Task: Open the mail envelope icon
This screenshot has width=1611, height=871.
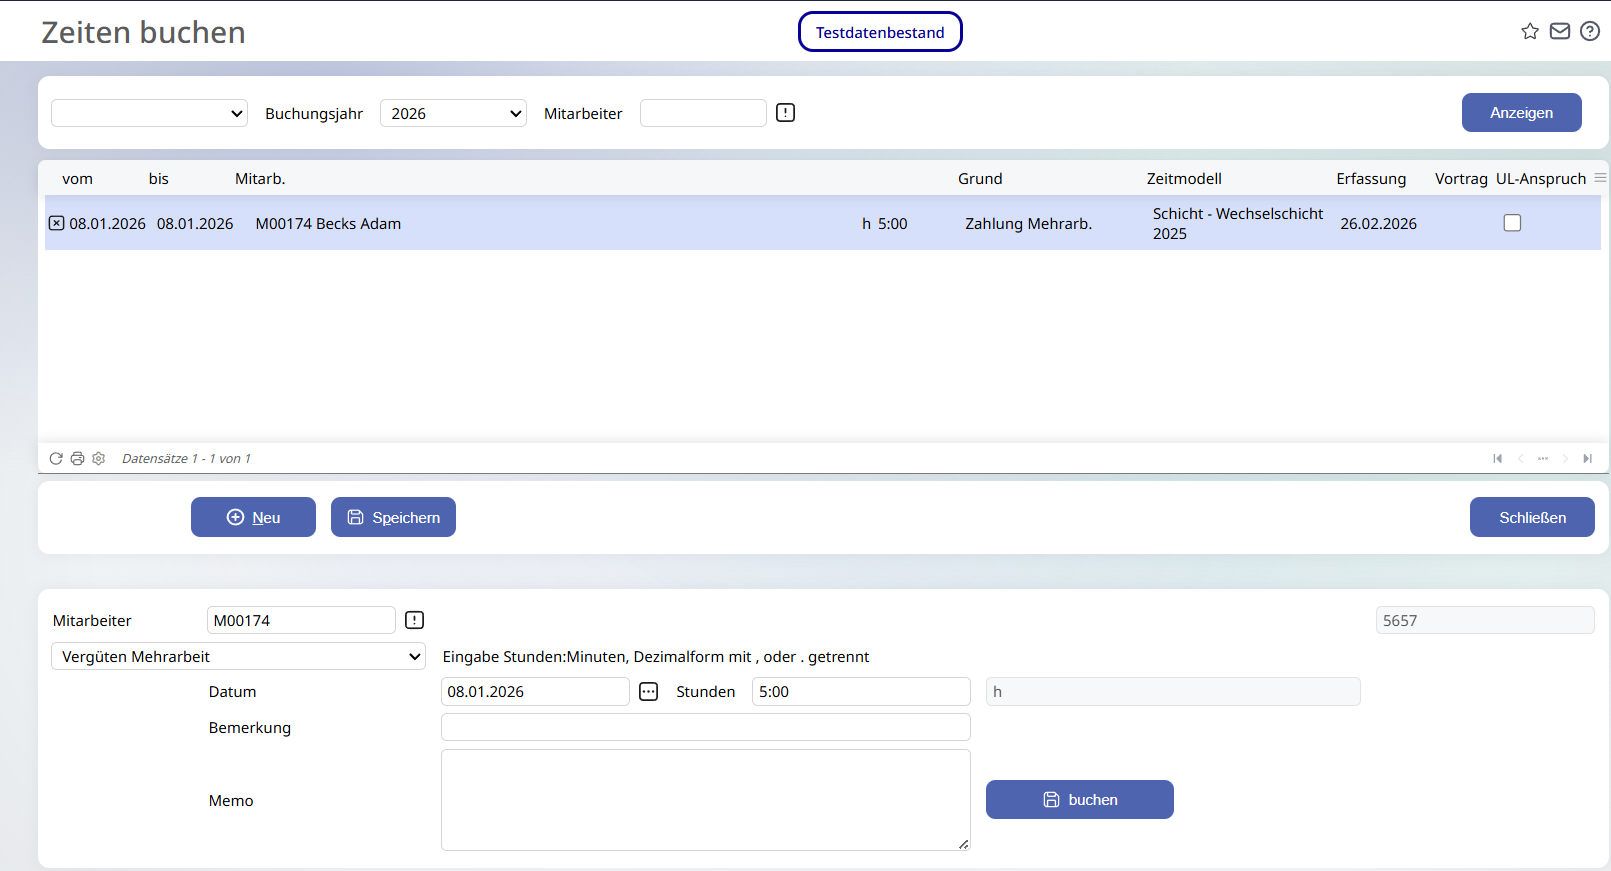Action: (x=1560, y=31)
